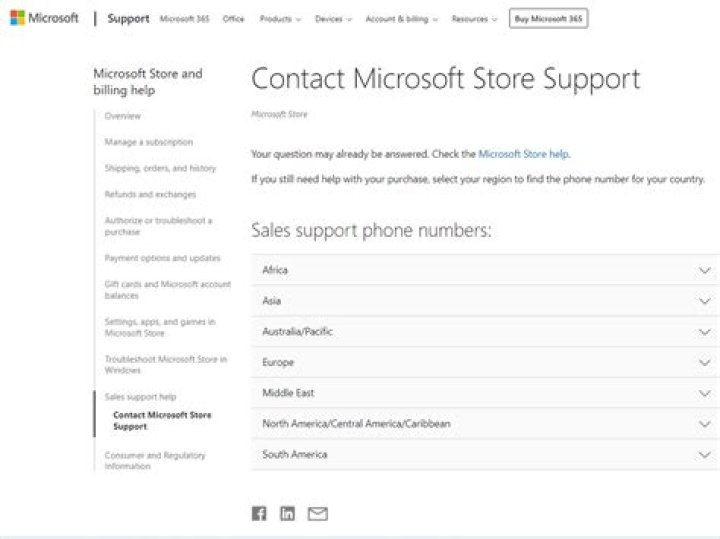
Task: Share this page on Facebook
Action: (x=259, y=513)
